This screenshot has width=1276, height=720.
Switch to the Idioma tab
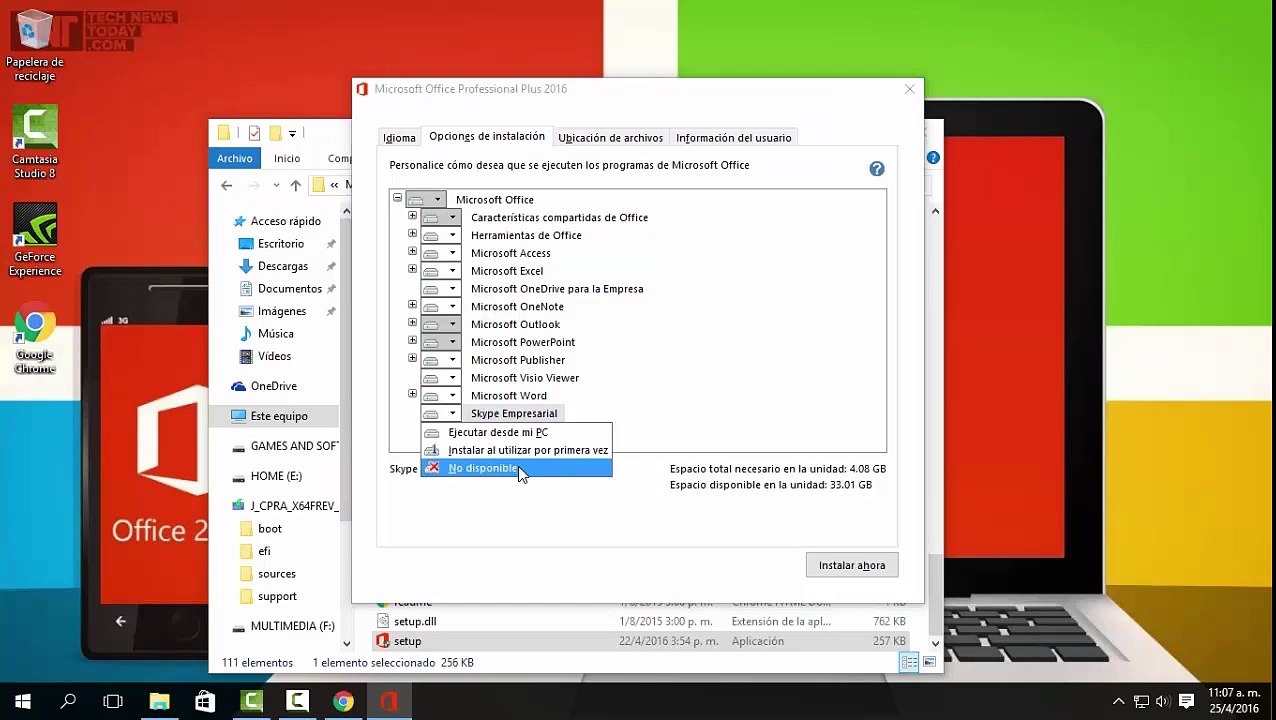pos(399,138)
